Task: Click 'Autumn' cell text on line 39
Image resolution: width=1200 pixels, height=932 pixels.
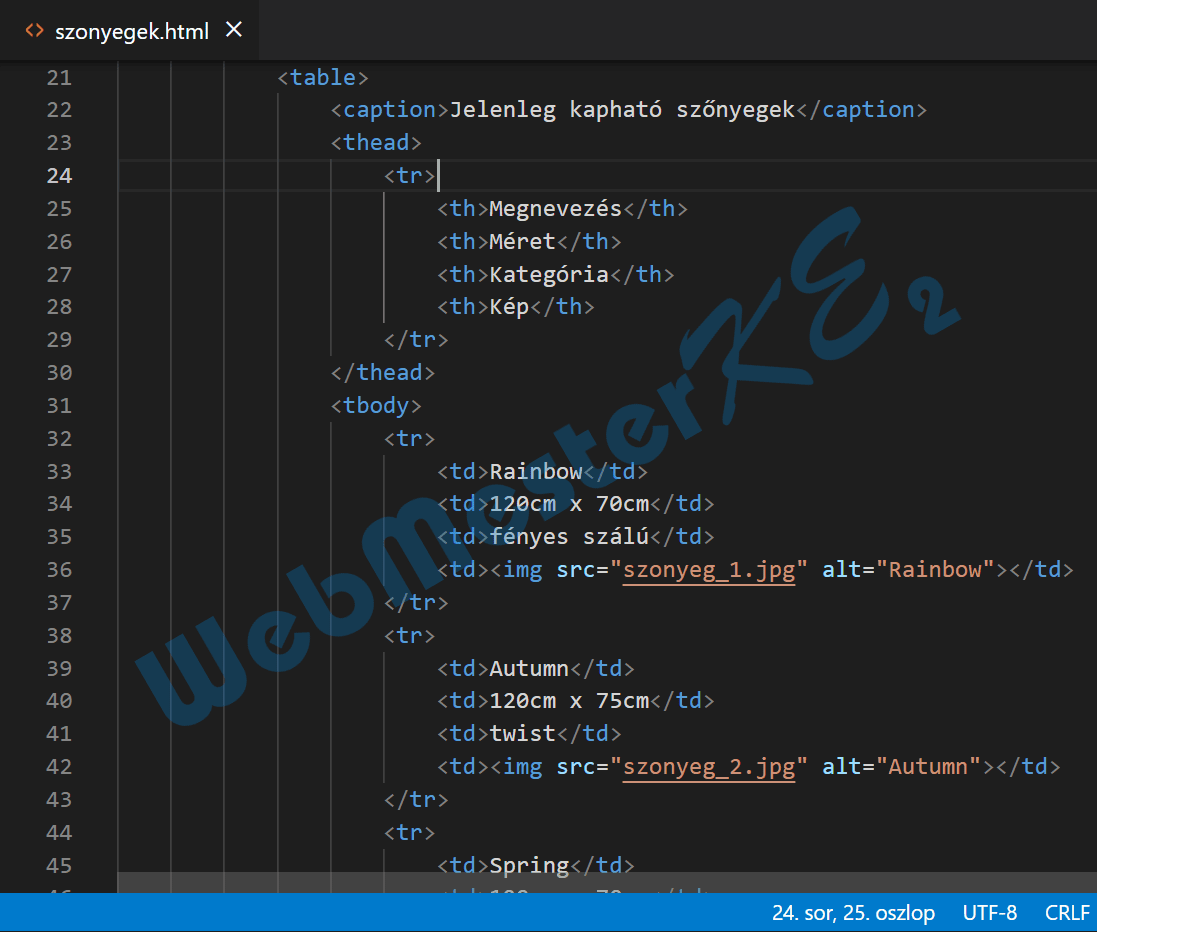Action: coord(529,669)
